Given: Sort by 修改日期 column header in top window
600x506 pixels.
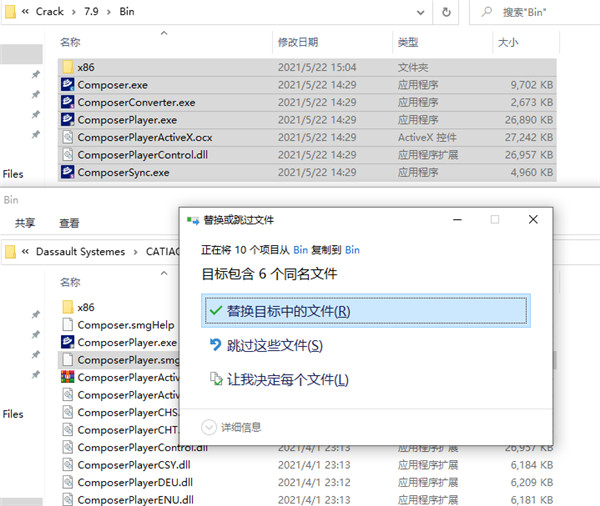Looking at the screenshot, I should point(297,42).
